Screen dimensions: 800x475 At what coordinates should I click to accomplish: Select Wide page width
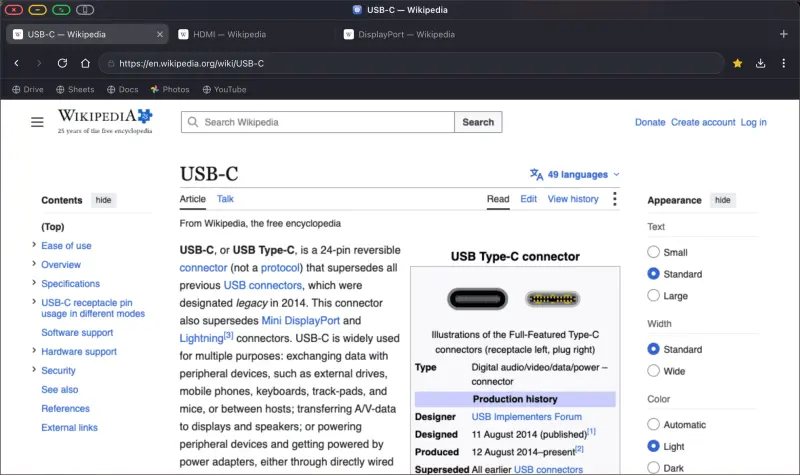tap(653, 371)
